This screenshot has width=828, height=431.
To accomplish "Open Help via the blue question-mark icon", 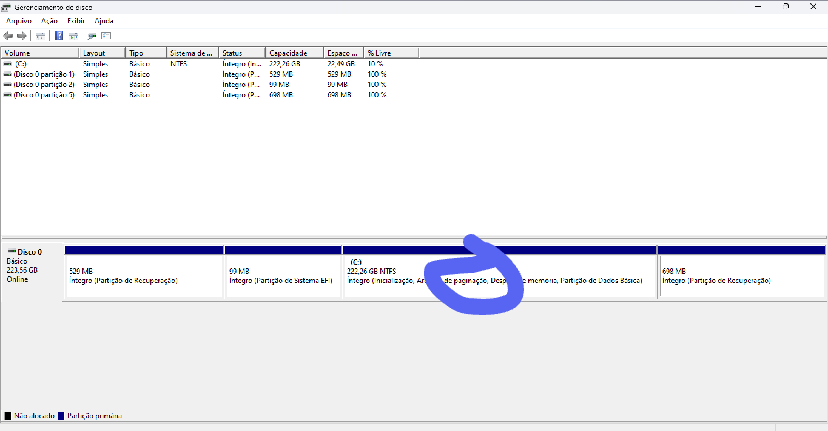I will pos(59,36).
